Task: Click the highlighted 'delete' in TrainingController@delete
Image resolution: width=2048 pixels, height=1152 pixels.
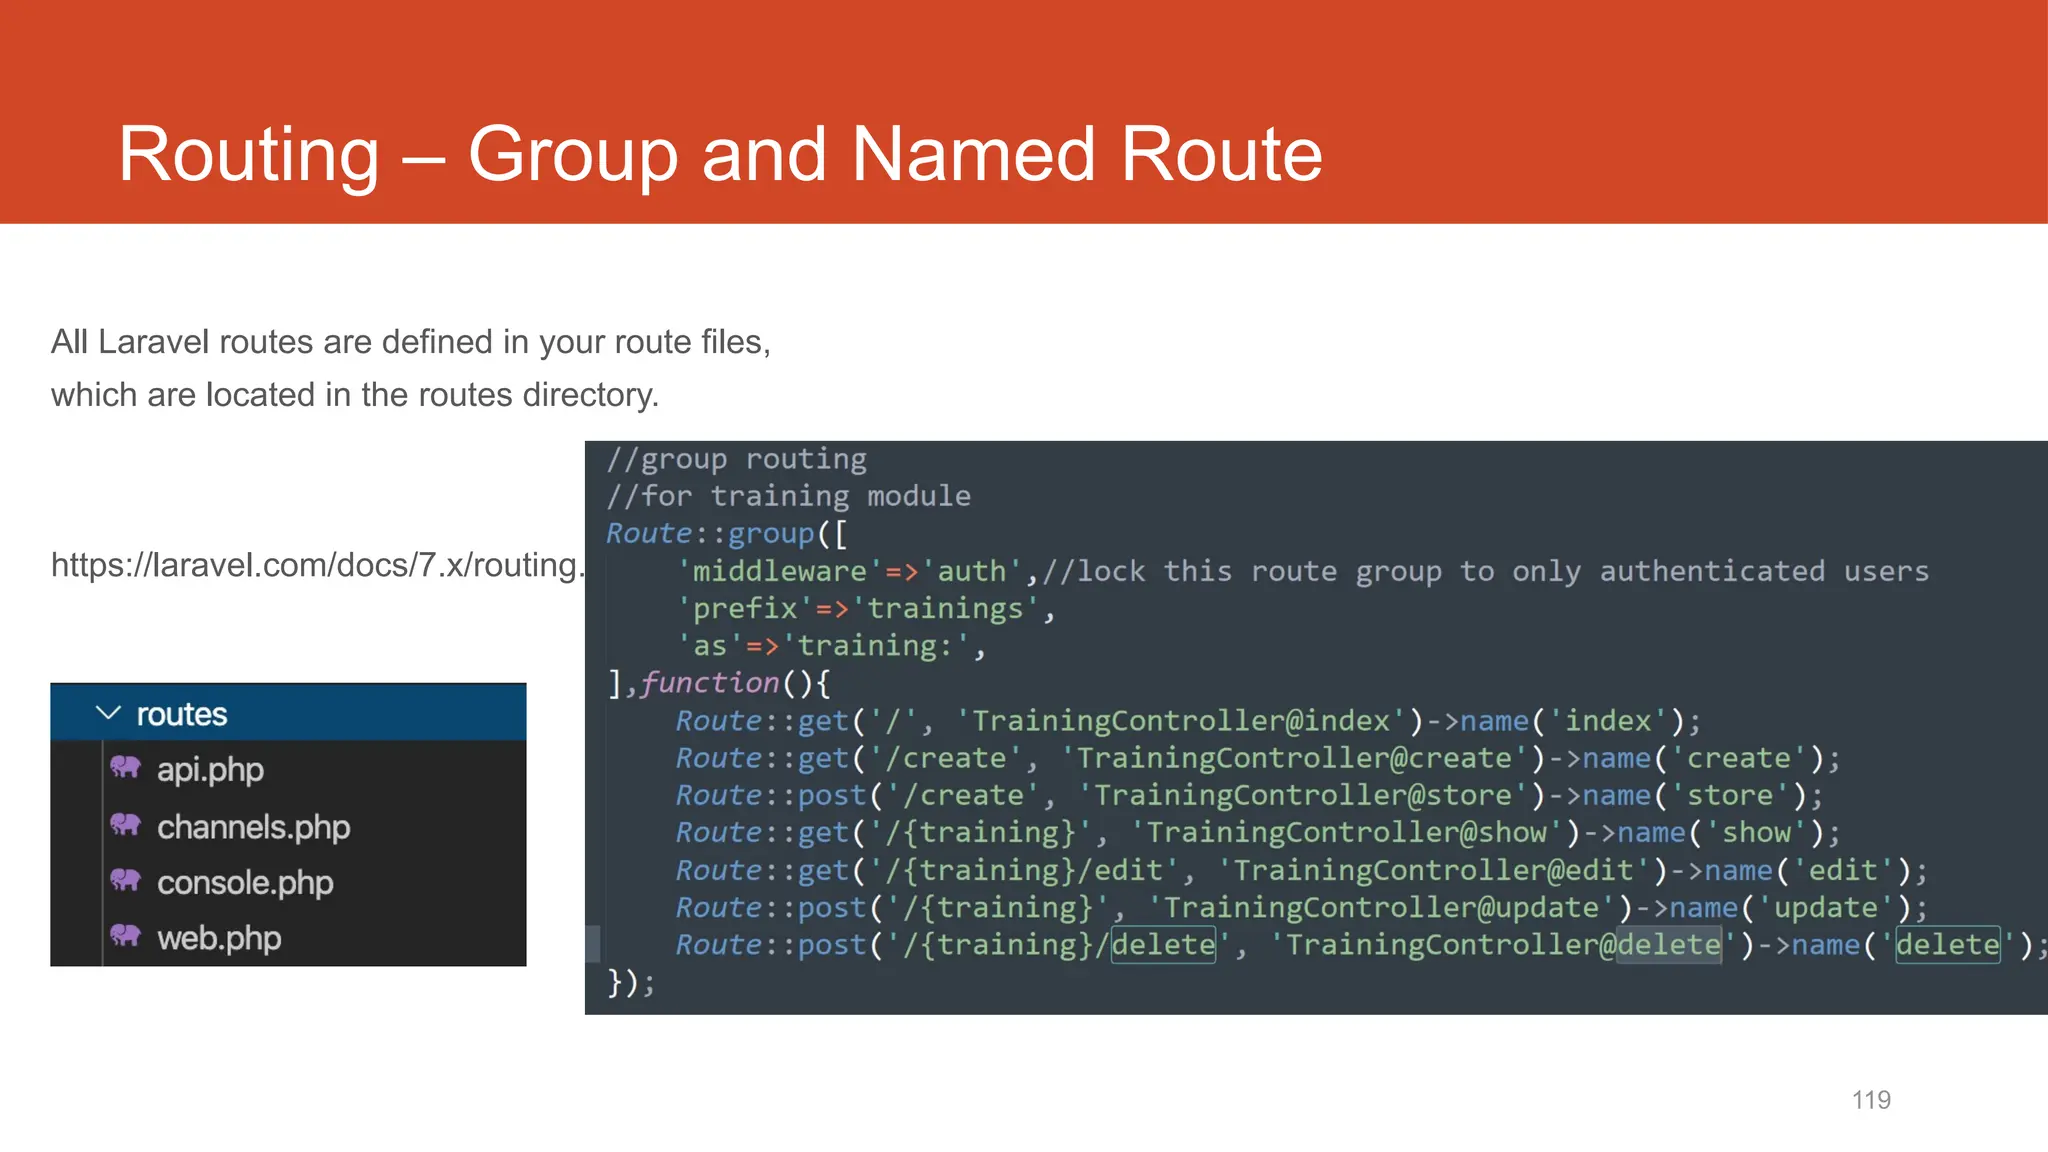Action: (x=1669, y=944)
